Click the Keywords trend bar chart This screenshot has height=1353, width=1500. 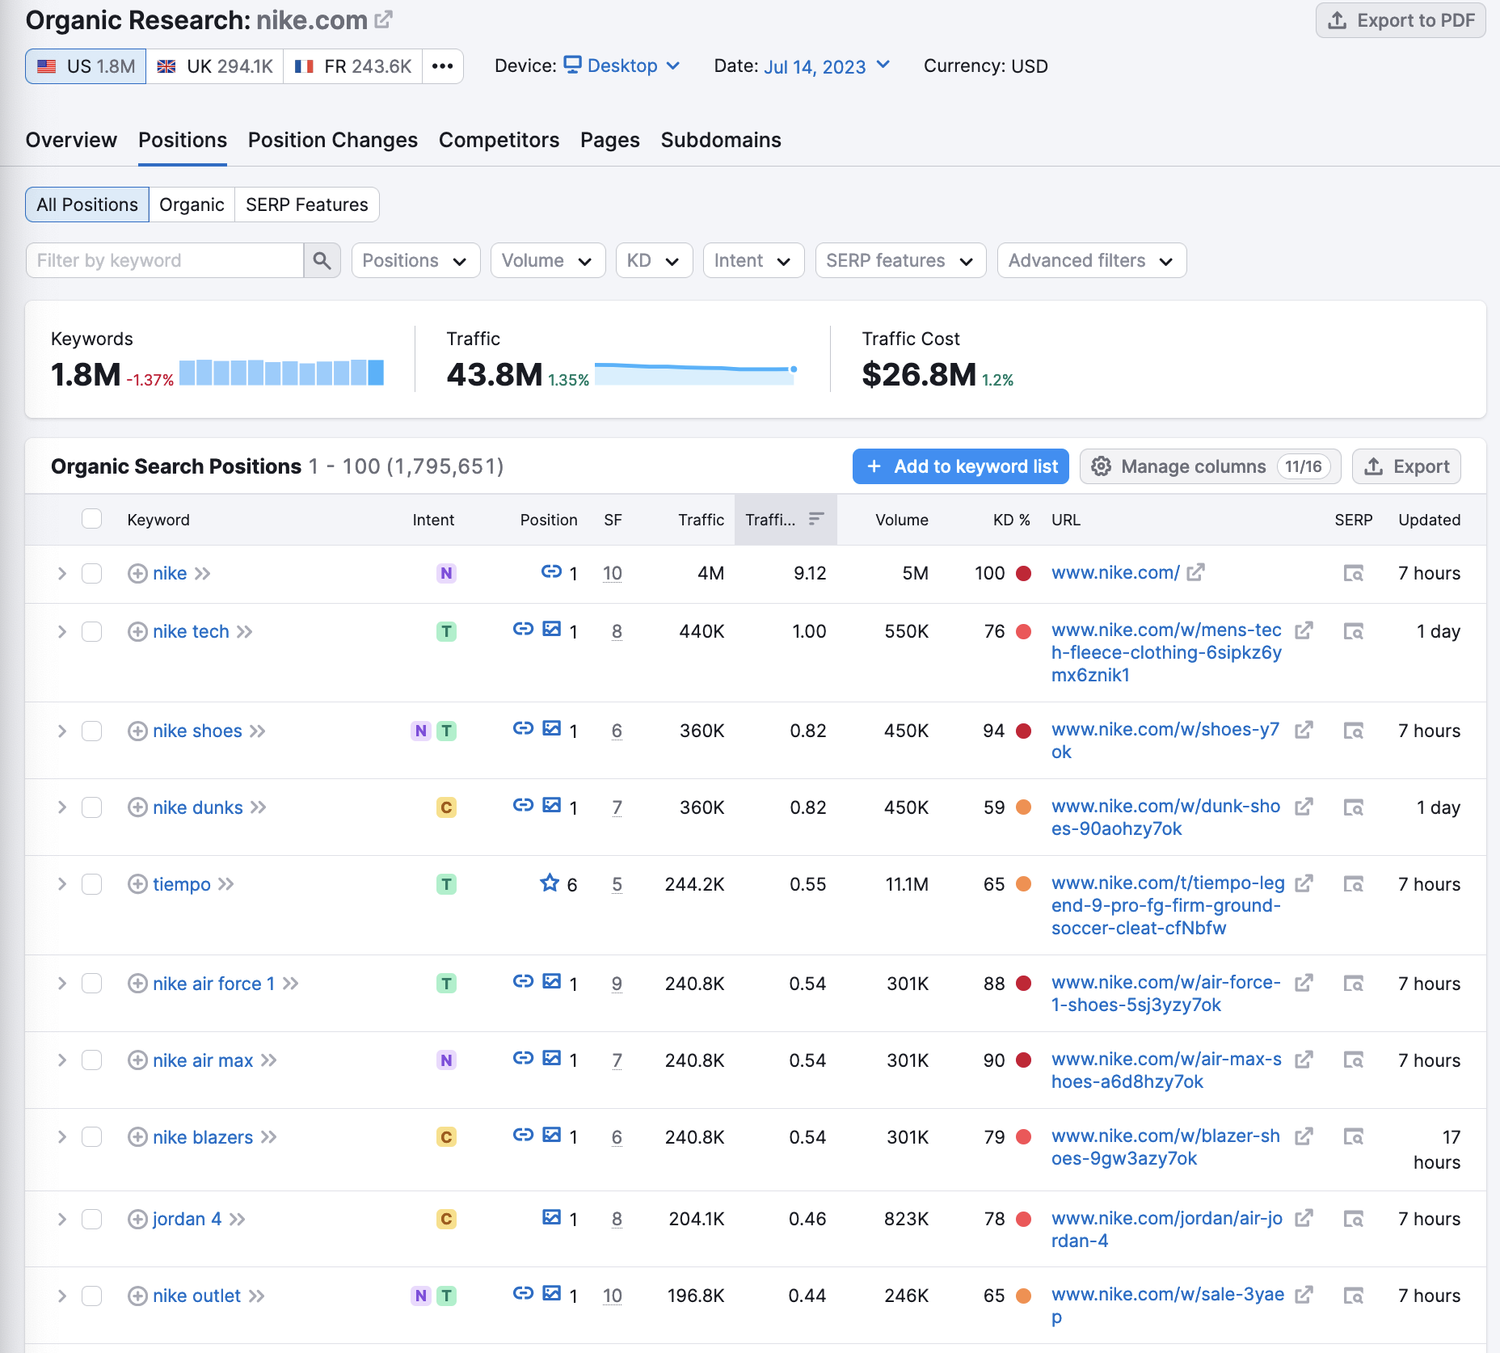click(x=282, y=373)
